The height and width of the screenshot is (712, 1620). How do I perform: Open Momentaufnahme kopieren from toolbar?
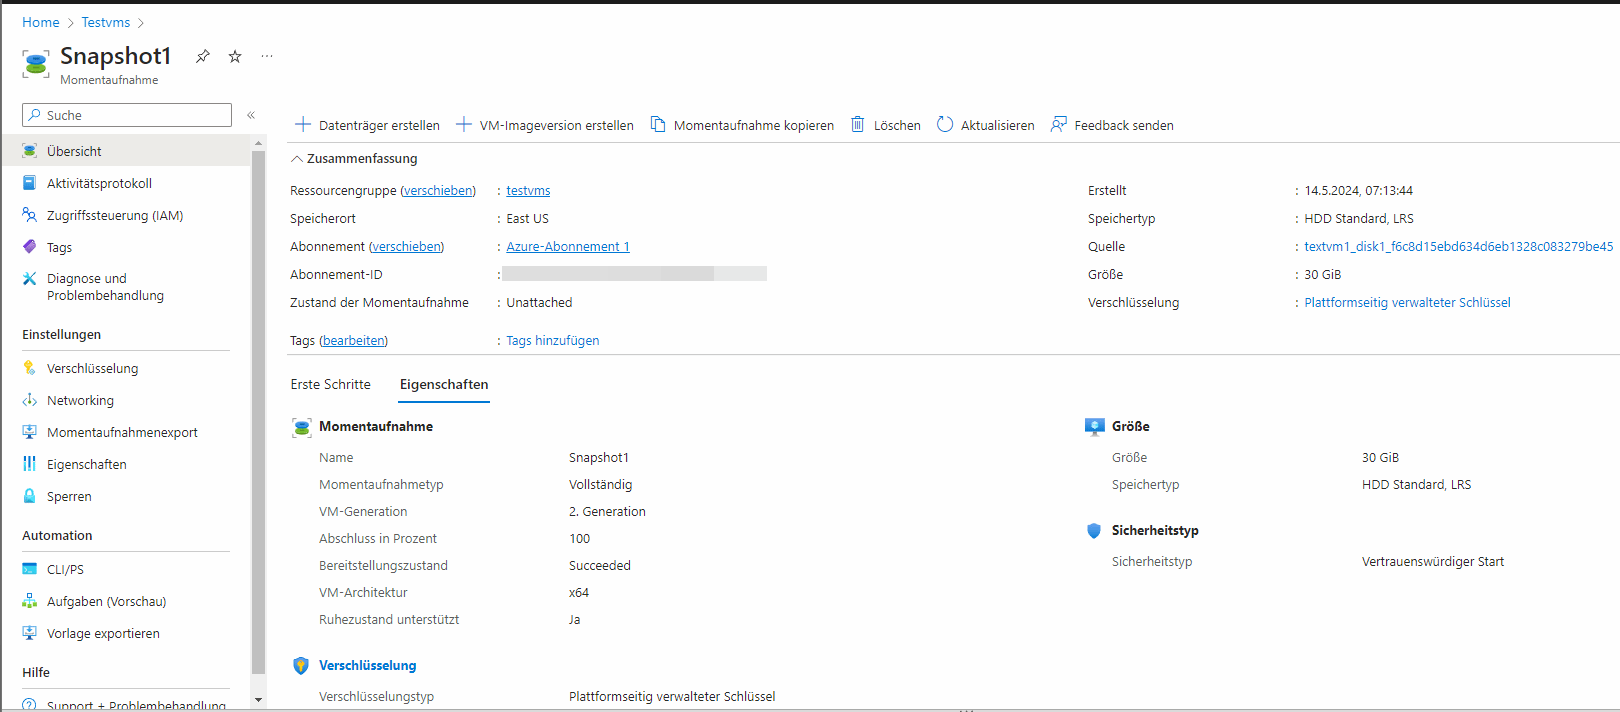click(742, 125)
